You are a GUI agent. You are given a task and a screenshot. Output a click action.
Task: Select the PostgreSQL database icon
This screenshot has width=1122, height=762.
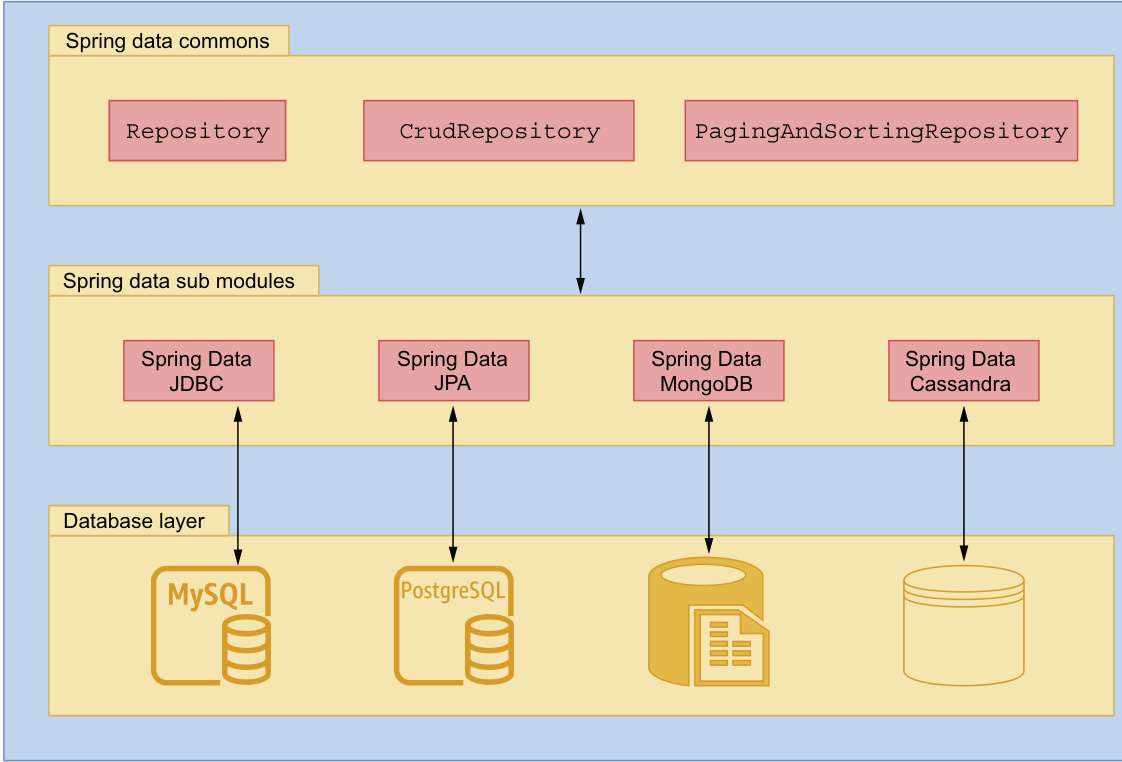tap(454, 625)
